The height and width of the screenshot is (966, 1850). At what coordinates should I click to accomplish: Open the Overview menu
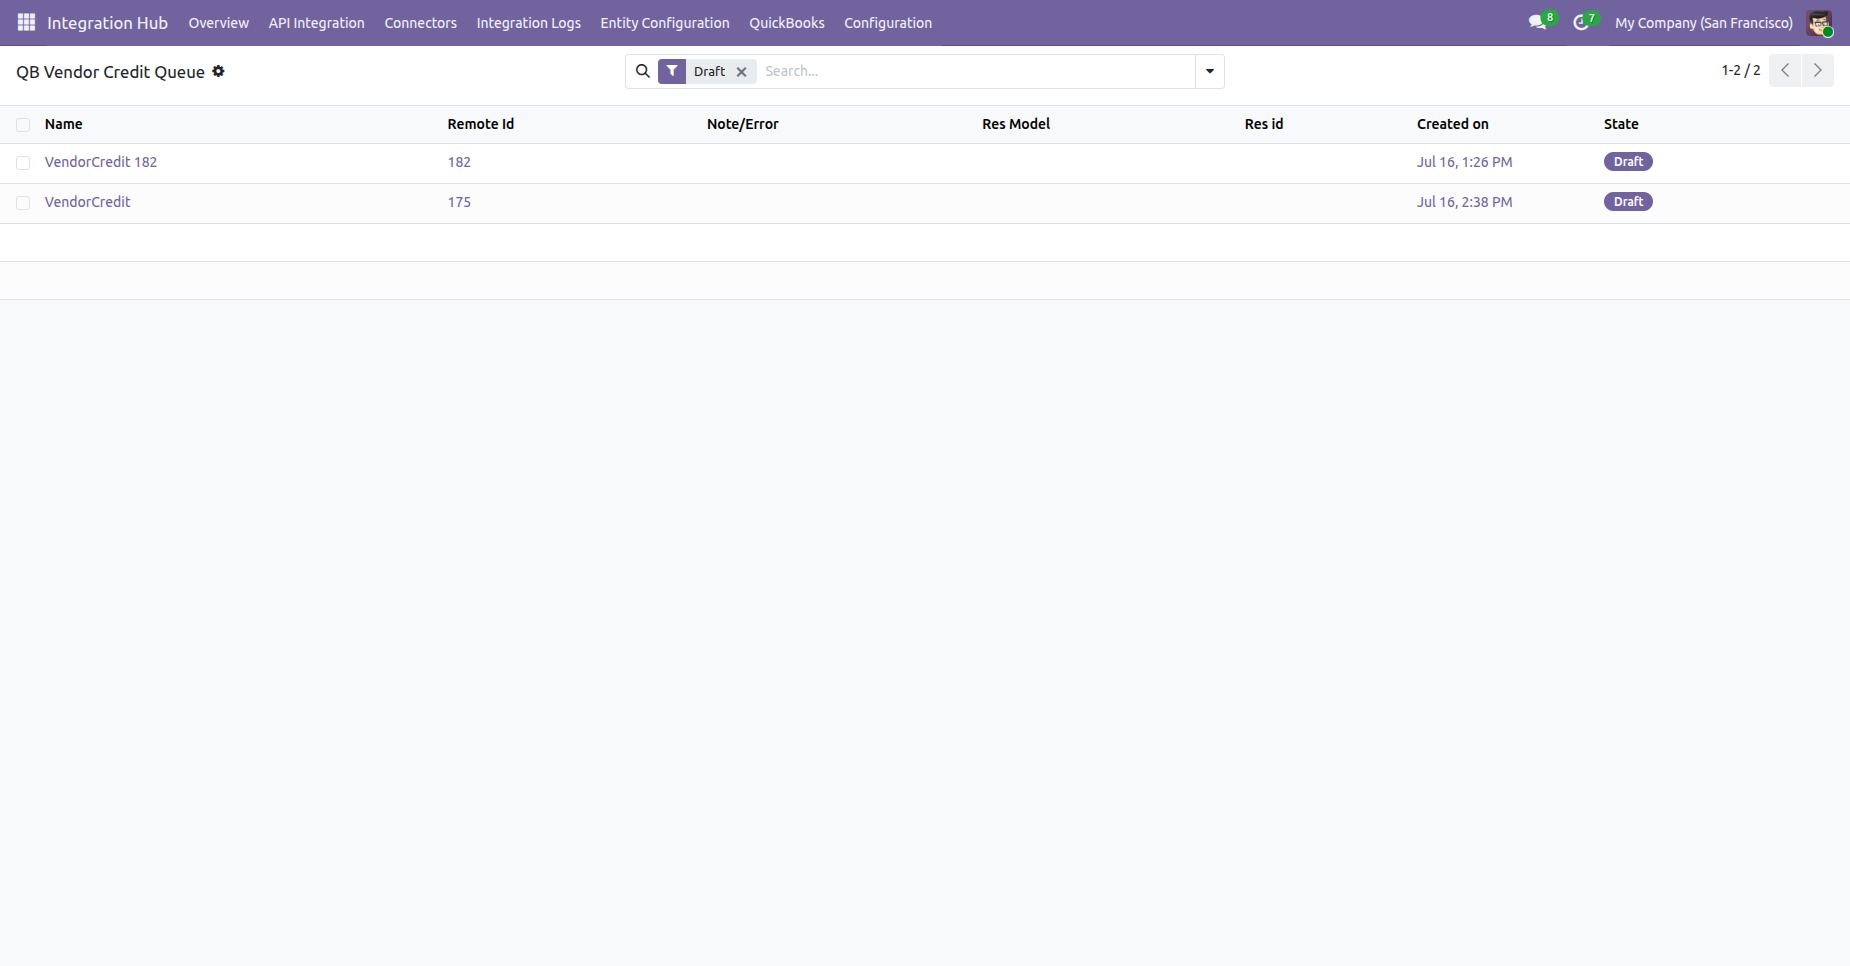coord(219,23)
